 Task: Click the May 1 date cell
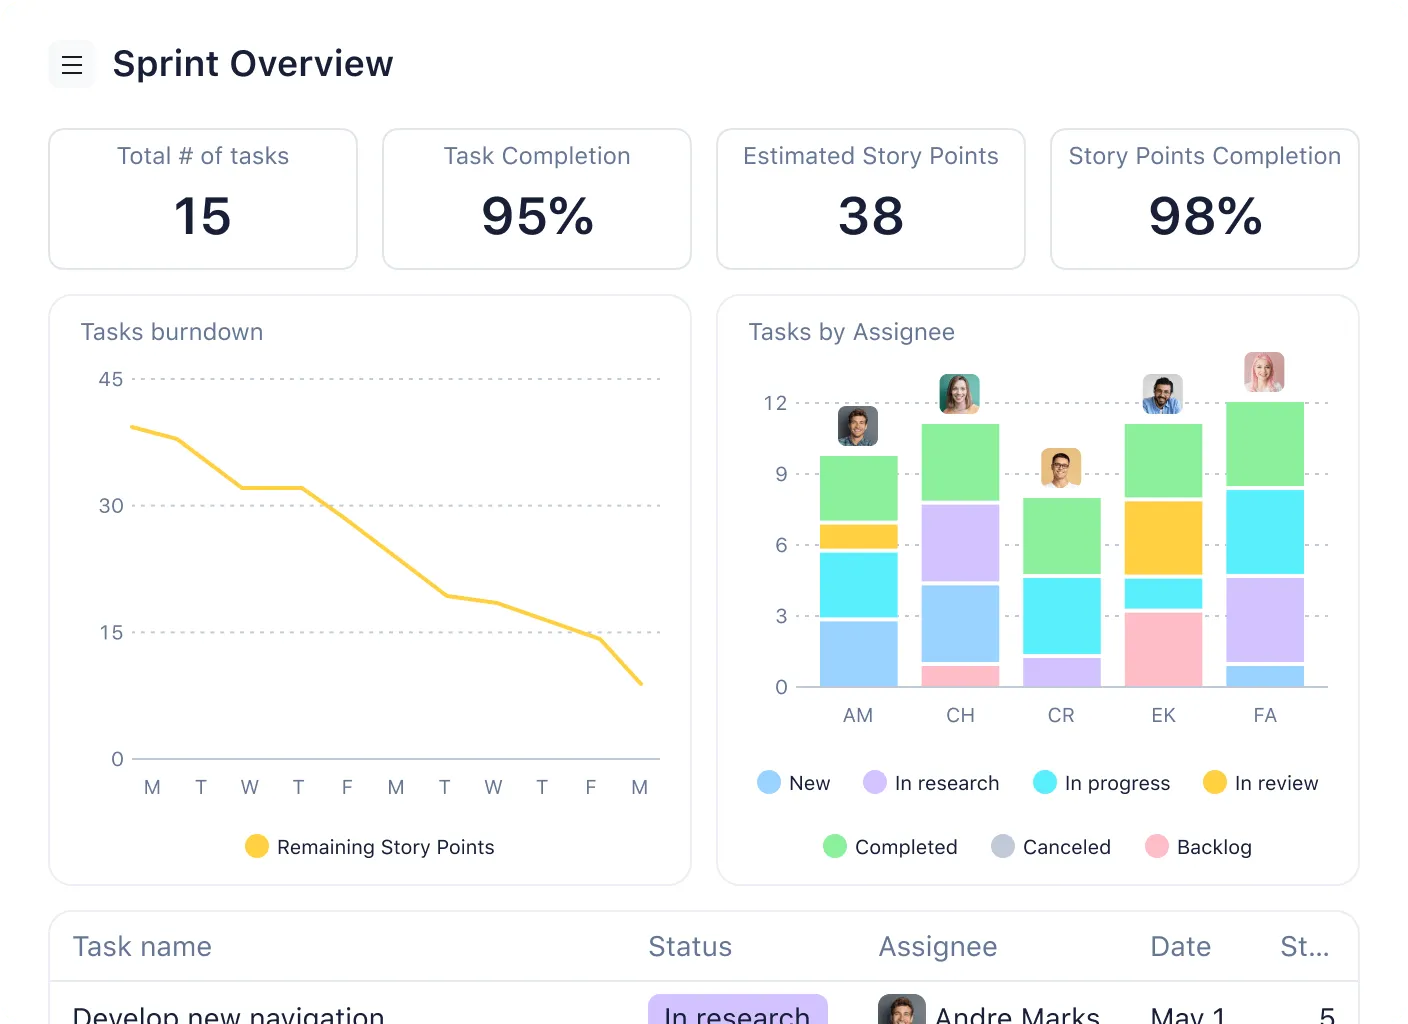click(x=1188, y=1014)
